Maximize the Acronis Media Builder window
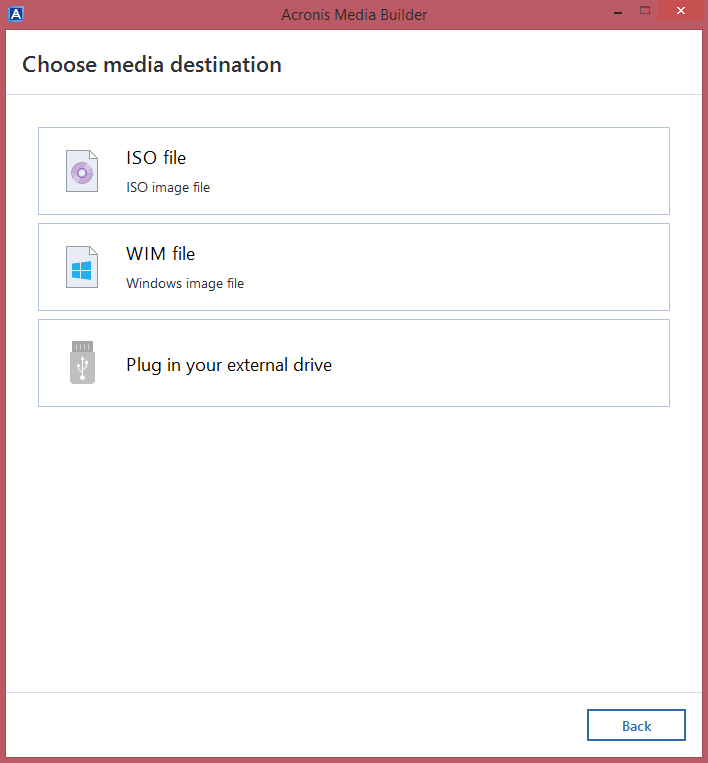The height and width of the screenshot is (763, 708). [x=645, y=10]
